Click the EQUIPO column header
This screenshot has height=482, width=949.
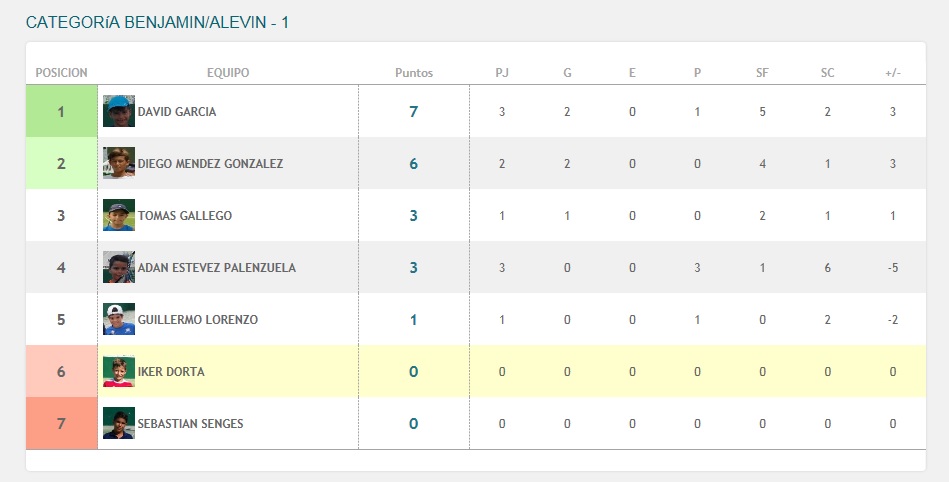[x=228, y=73]
